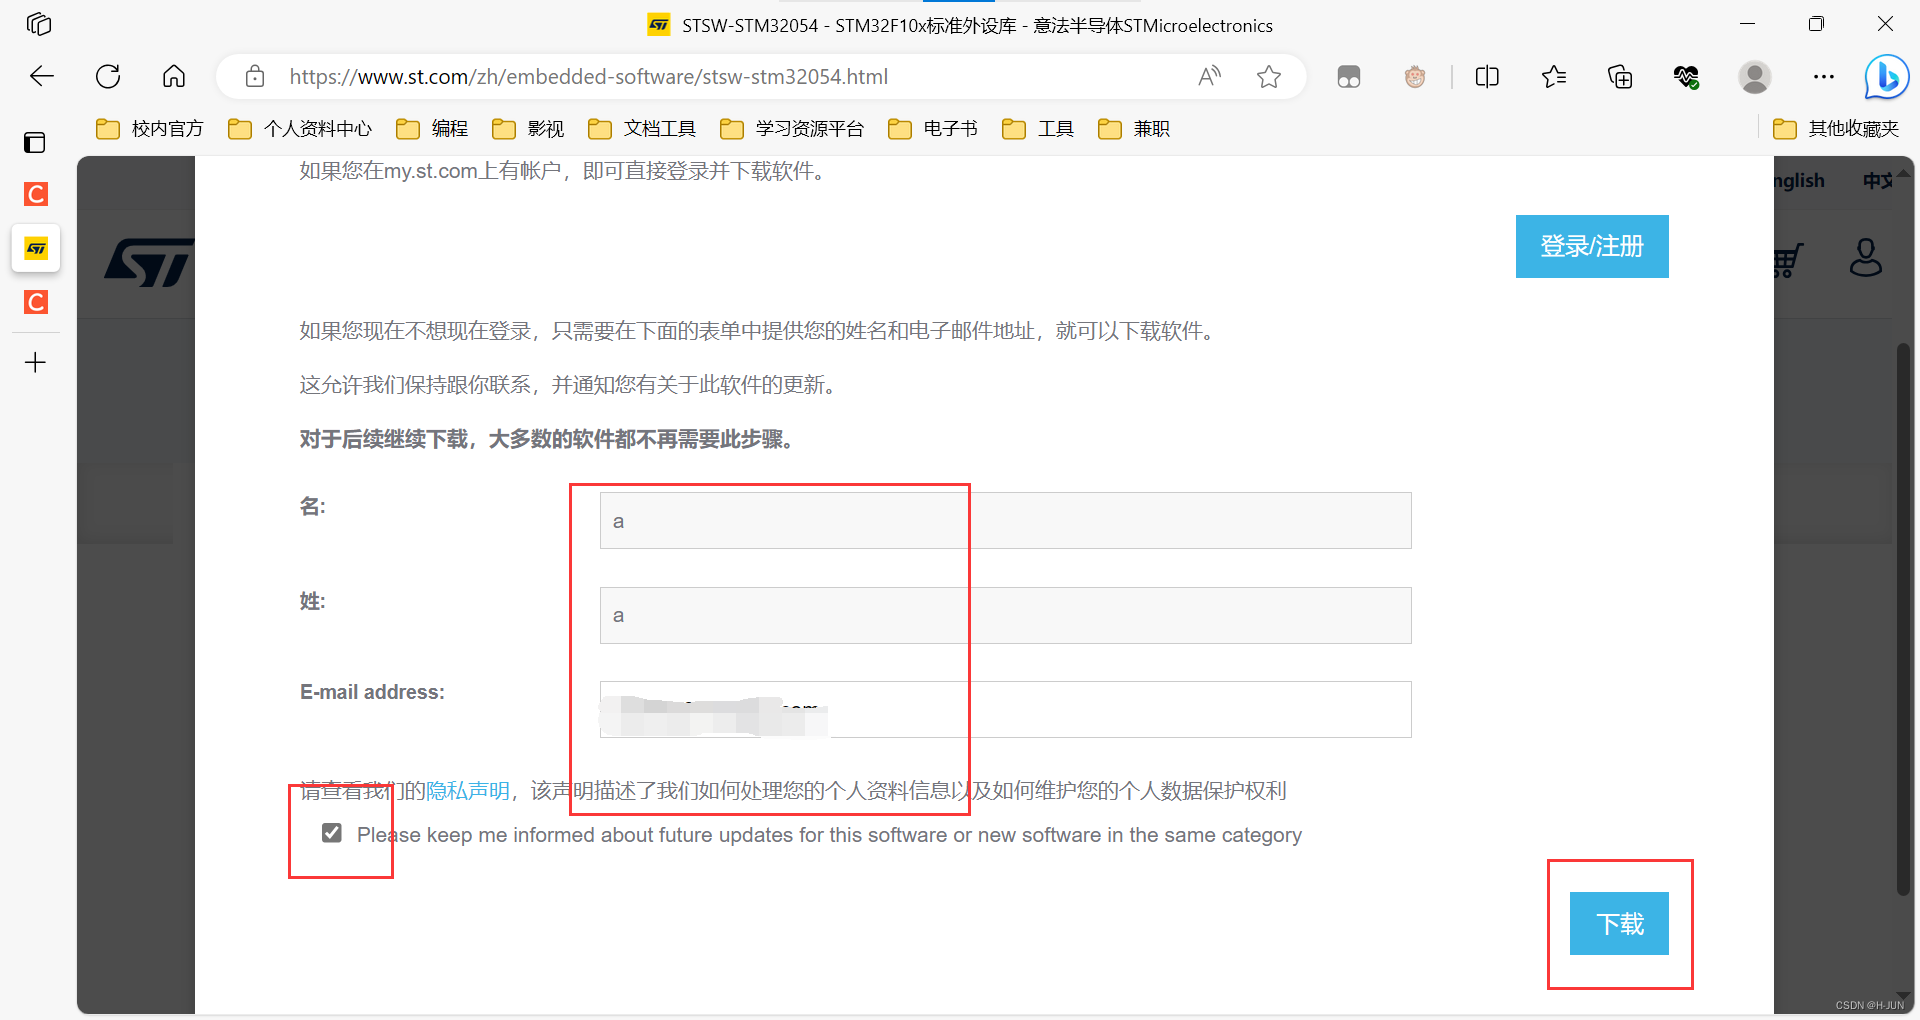Go back to the previous page
Image resolution: width=1920 pixels, height=1020 pixels.
click(x=42, y=76)
